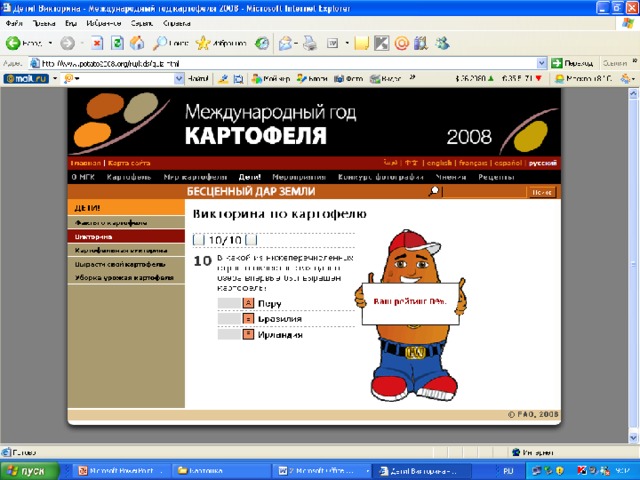
Task: Click the site search input field
Action: click(x=484, y=192)
